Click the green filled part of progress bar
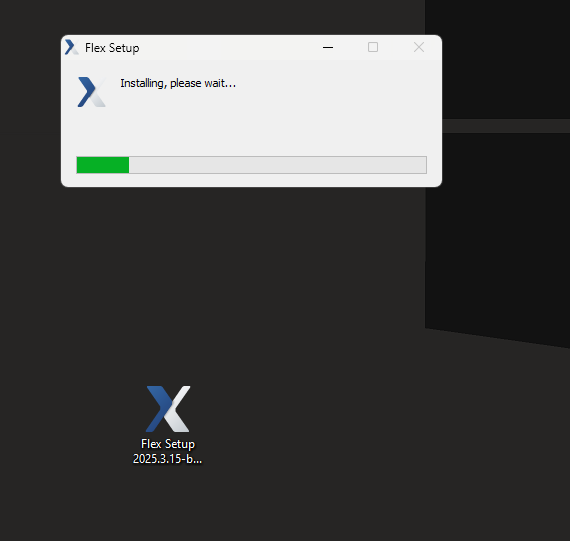Image resolution: width=570 pixels, height=541 pixels. (x=103, y=165)
